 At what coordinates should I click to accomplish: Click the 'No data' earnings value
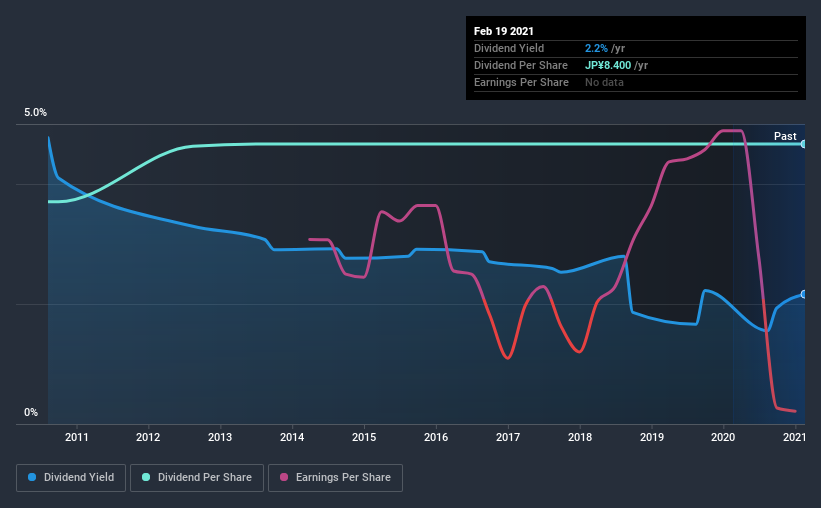(x=604, y=82)
